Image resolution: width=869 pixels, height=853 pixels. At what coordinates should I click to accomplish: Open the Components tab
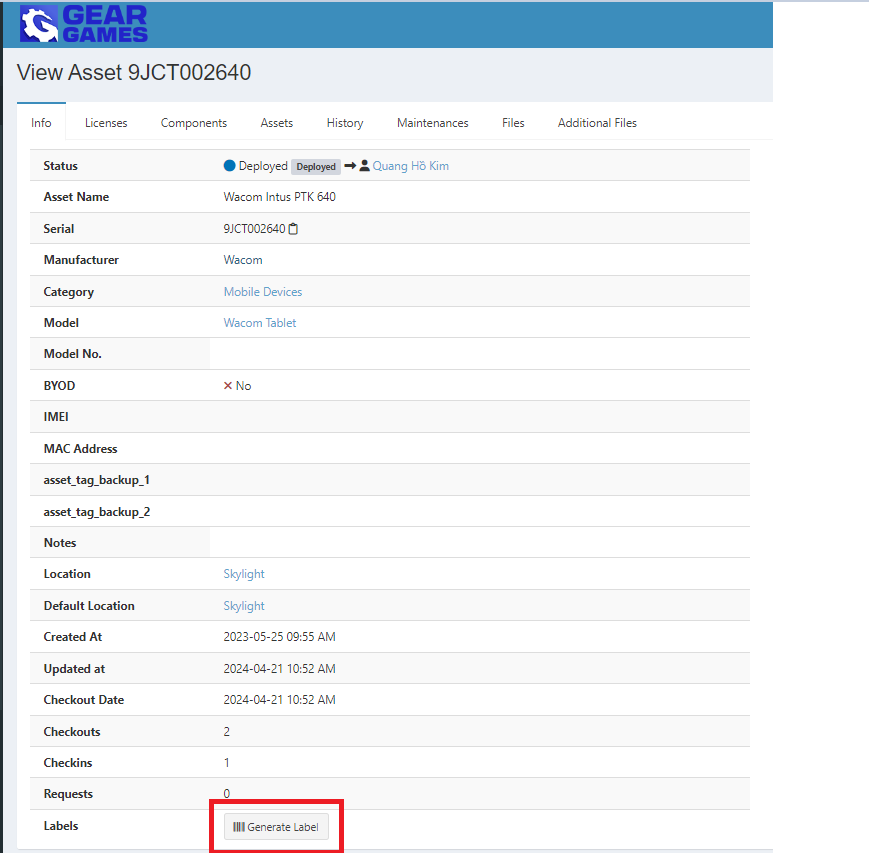click(x=194, y=123)
